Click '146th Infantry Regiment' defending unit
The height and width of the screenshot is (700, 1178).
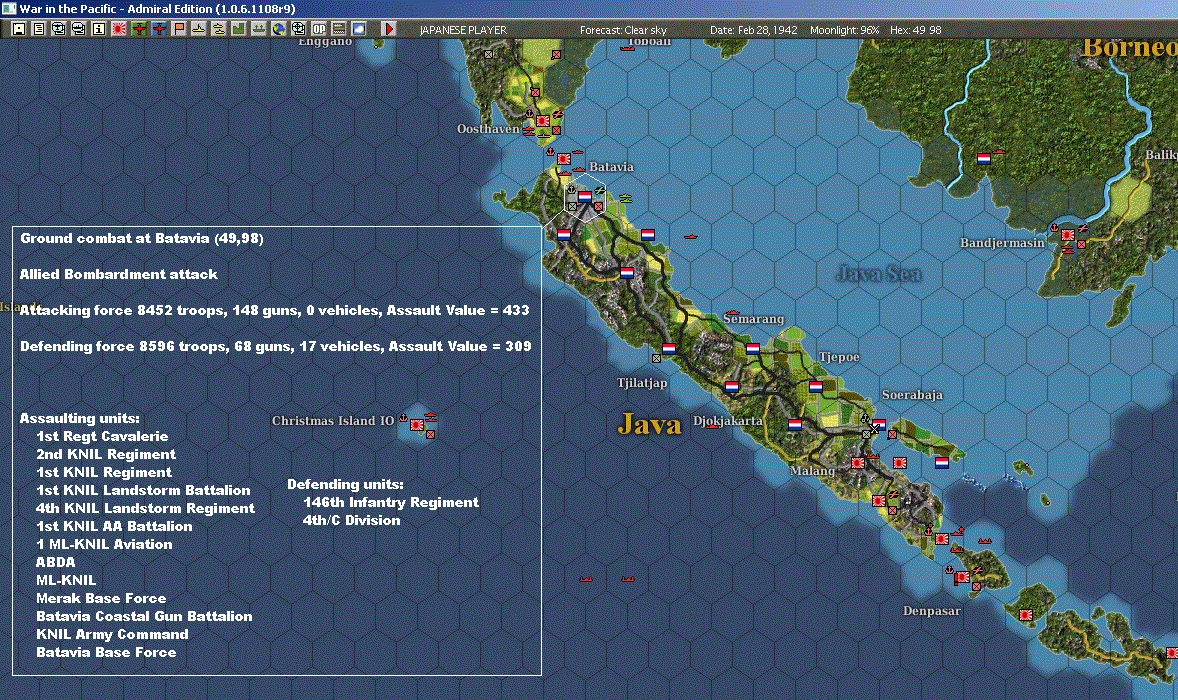[391, 502]
